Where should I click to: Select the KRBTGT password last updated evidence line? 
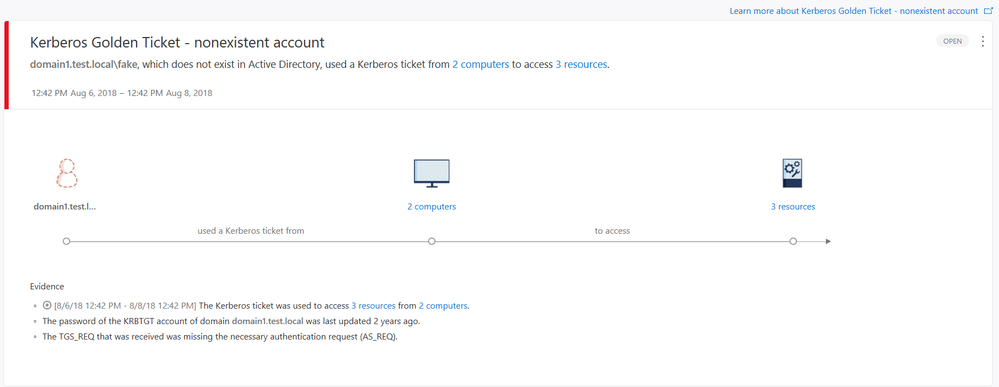(x=231, y=321)
